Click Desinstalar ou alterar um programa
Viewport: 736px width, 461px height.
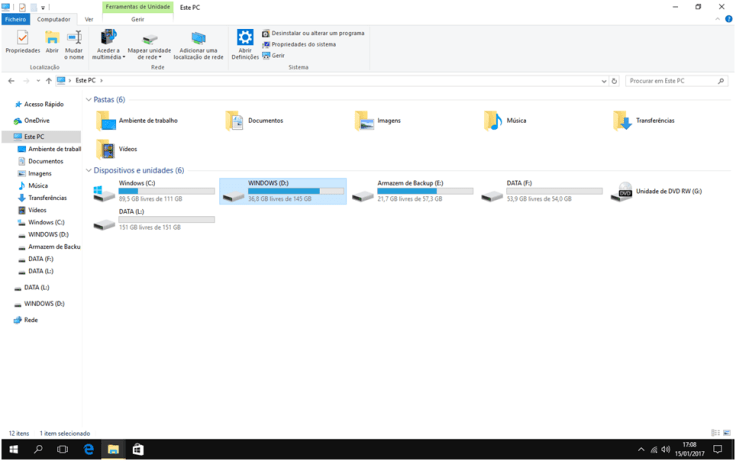[312, 33]
